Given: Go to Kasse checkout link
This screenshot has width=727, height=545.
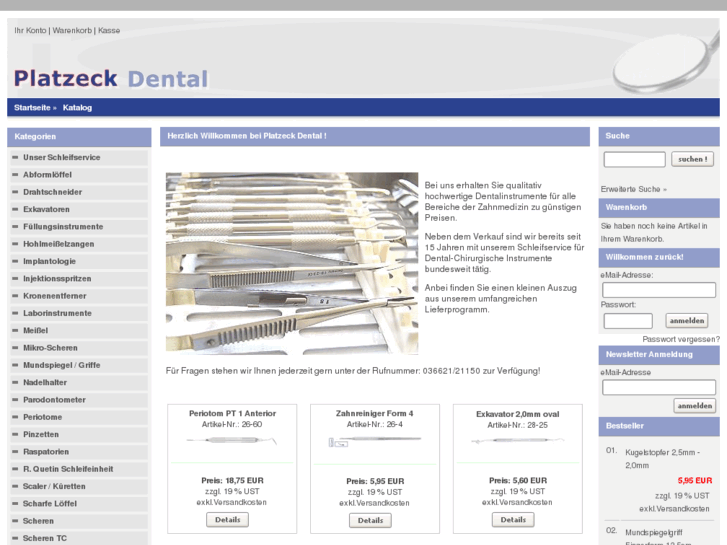Looking at the screenshot, I should pos(109,31).
